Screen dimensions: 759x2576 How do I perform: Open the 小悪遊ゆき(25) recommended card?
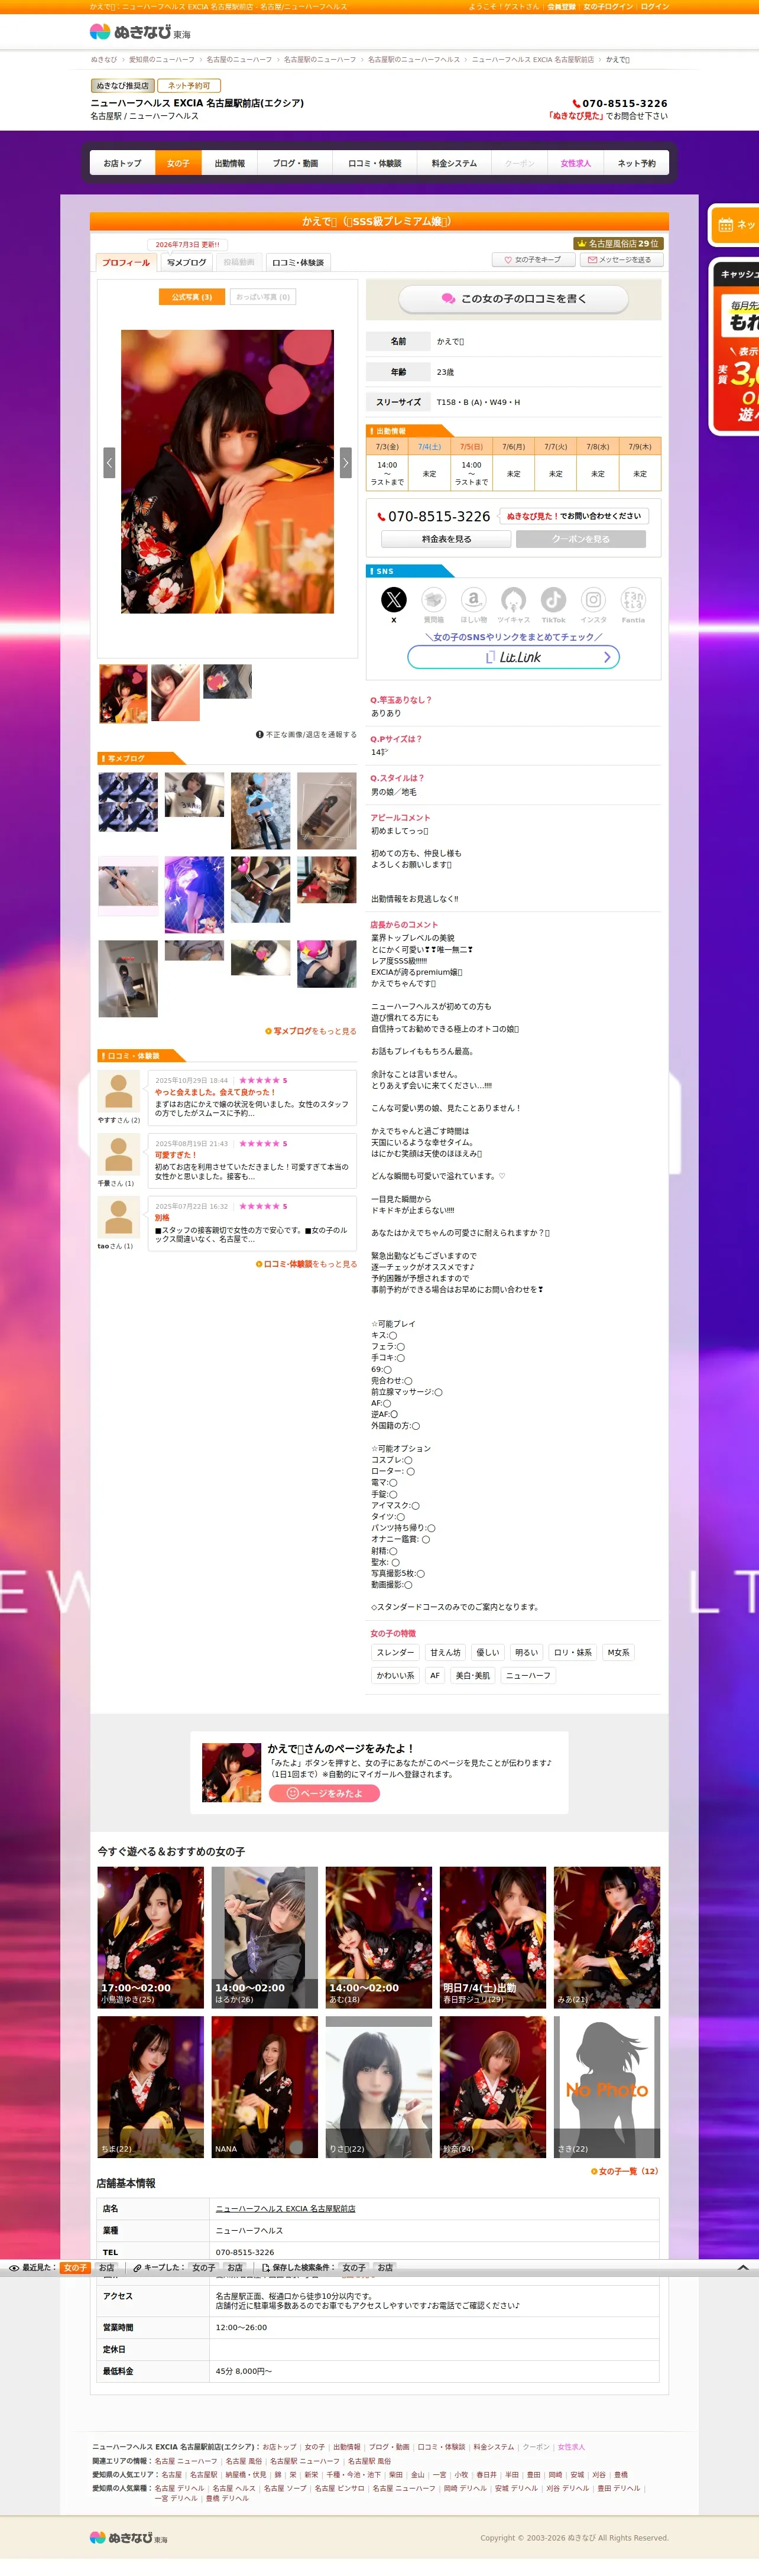[x=151, y=1937]
